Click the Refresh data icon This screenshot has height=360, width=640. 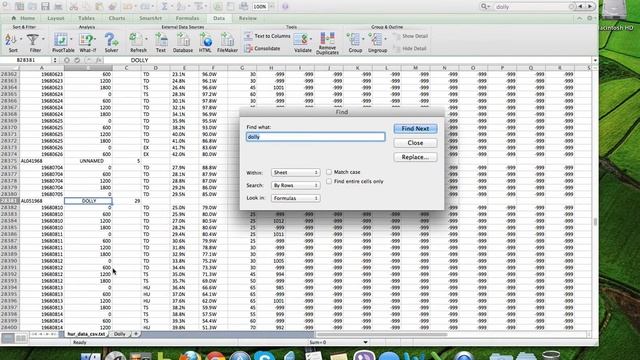click(x=136, y=40)
